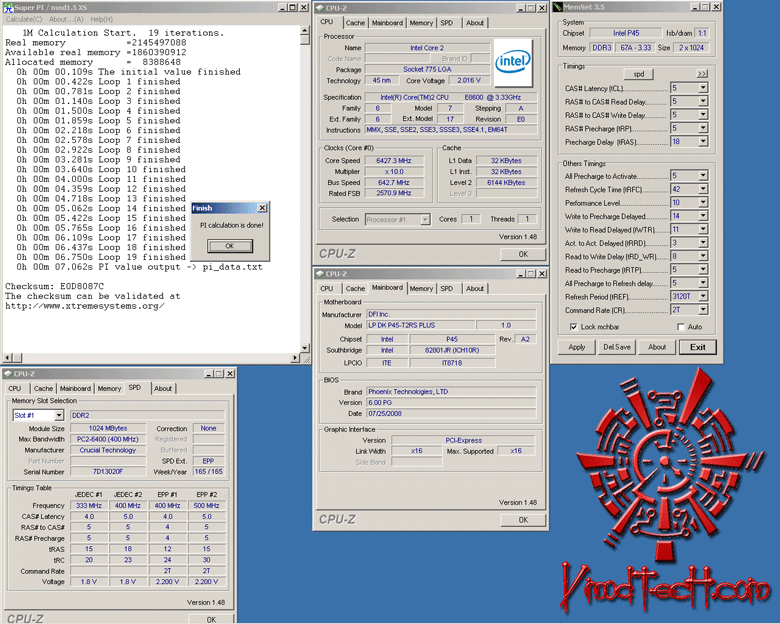Click the Core Voltage 2.016 V value

point(469,80)
